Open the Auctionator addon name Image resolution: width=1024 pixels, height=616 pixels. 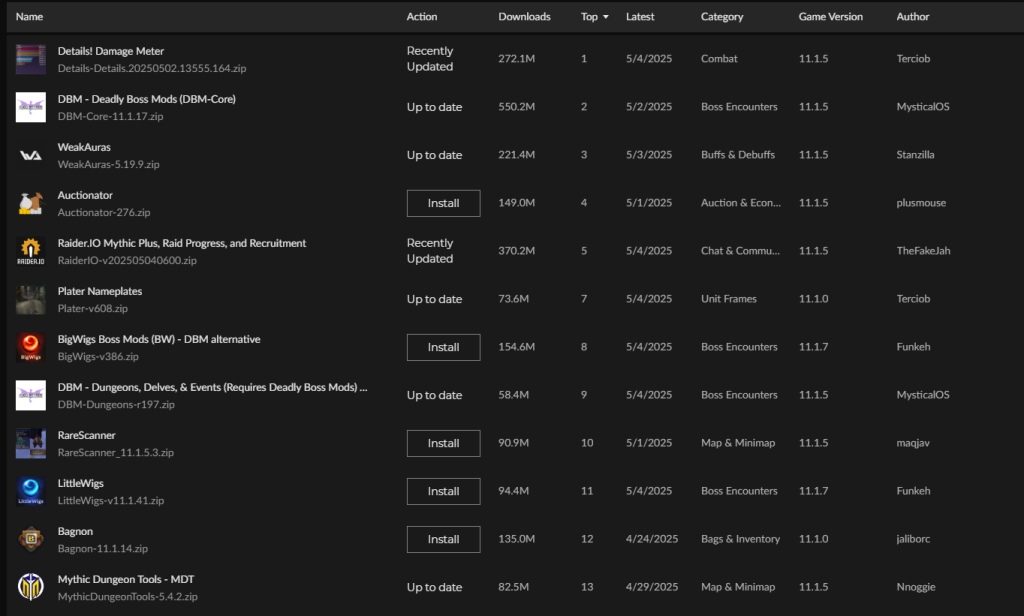pos(85,195)
